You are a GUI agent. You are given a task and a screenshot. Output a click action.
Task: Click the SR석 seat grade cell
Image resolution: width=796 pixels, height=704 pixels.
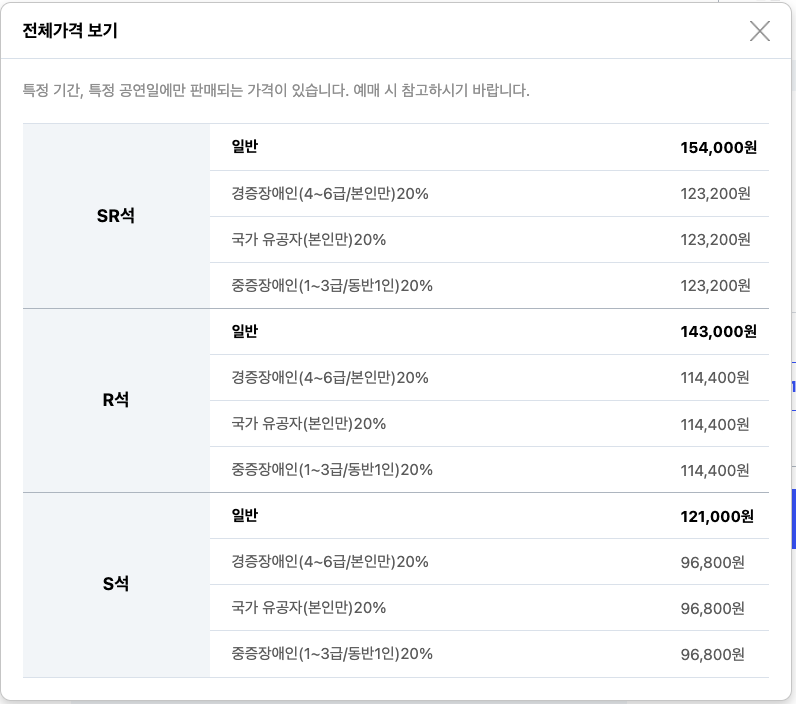pyautogui.click(x=116, y=216)
